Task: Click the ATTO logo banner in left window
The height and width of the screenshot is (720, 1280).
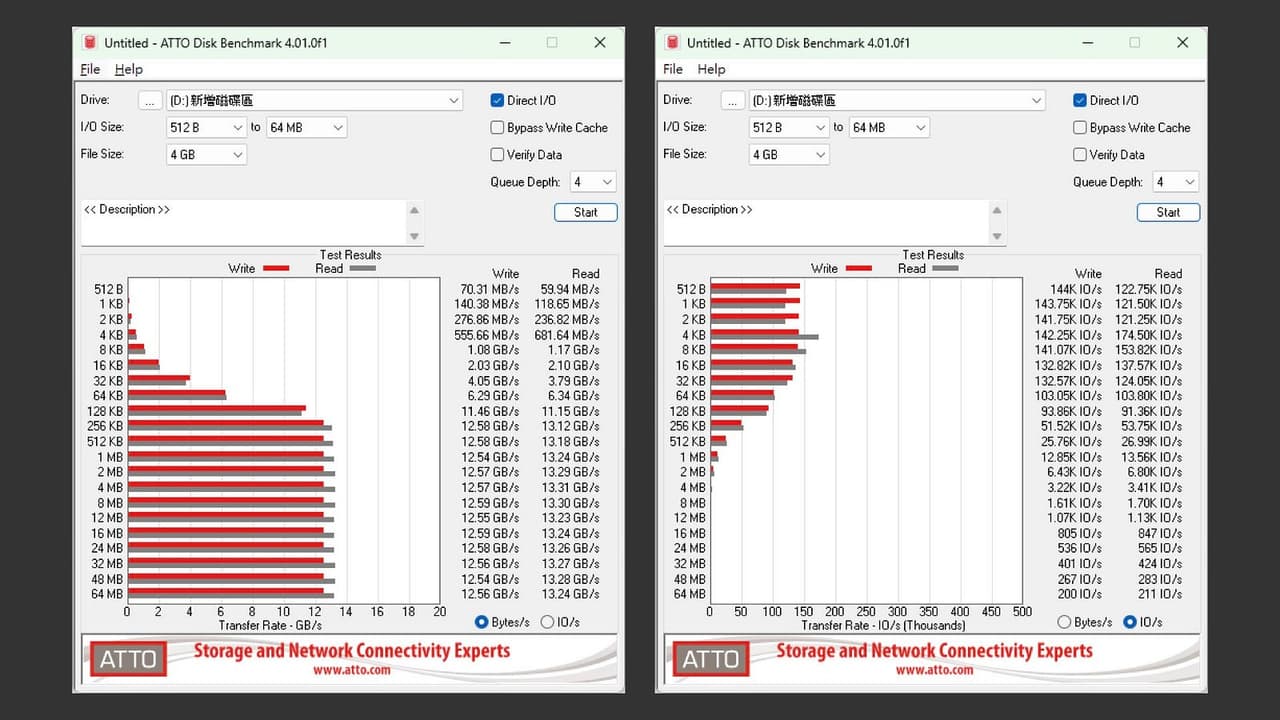Action: pos(348,658)
